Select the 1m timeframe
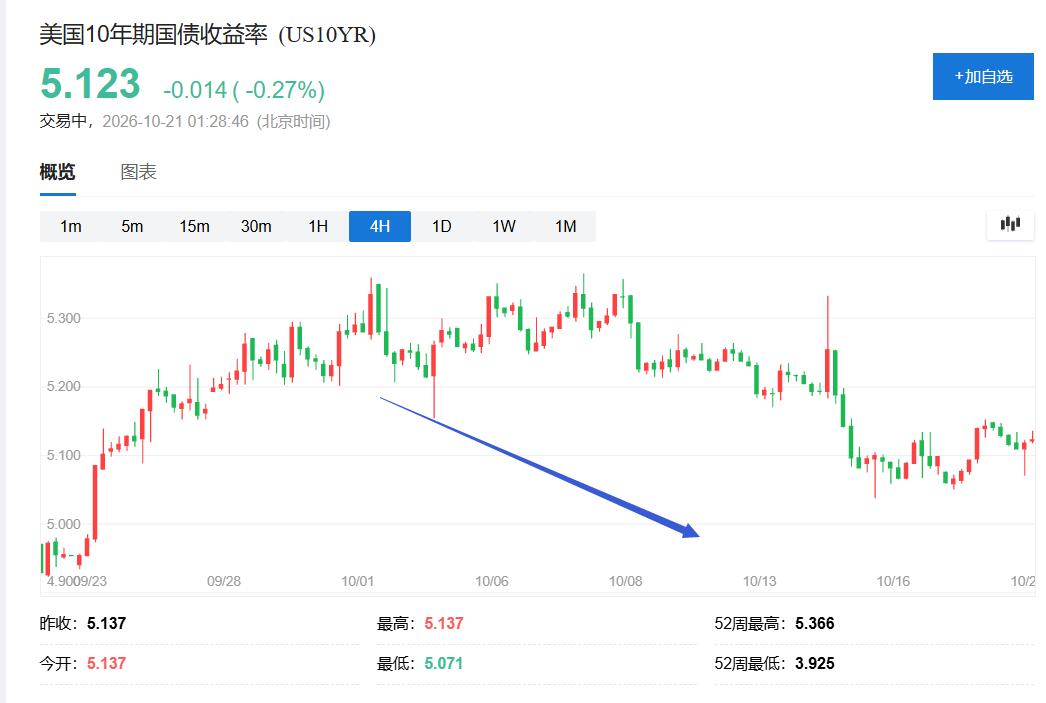The height and width of the screenshot is (703, 1046). click(x=71, y=227)
